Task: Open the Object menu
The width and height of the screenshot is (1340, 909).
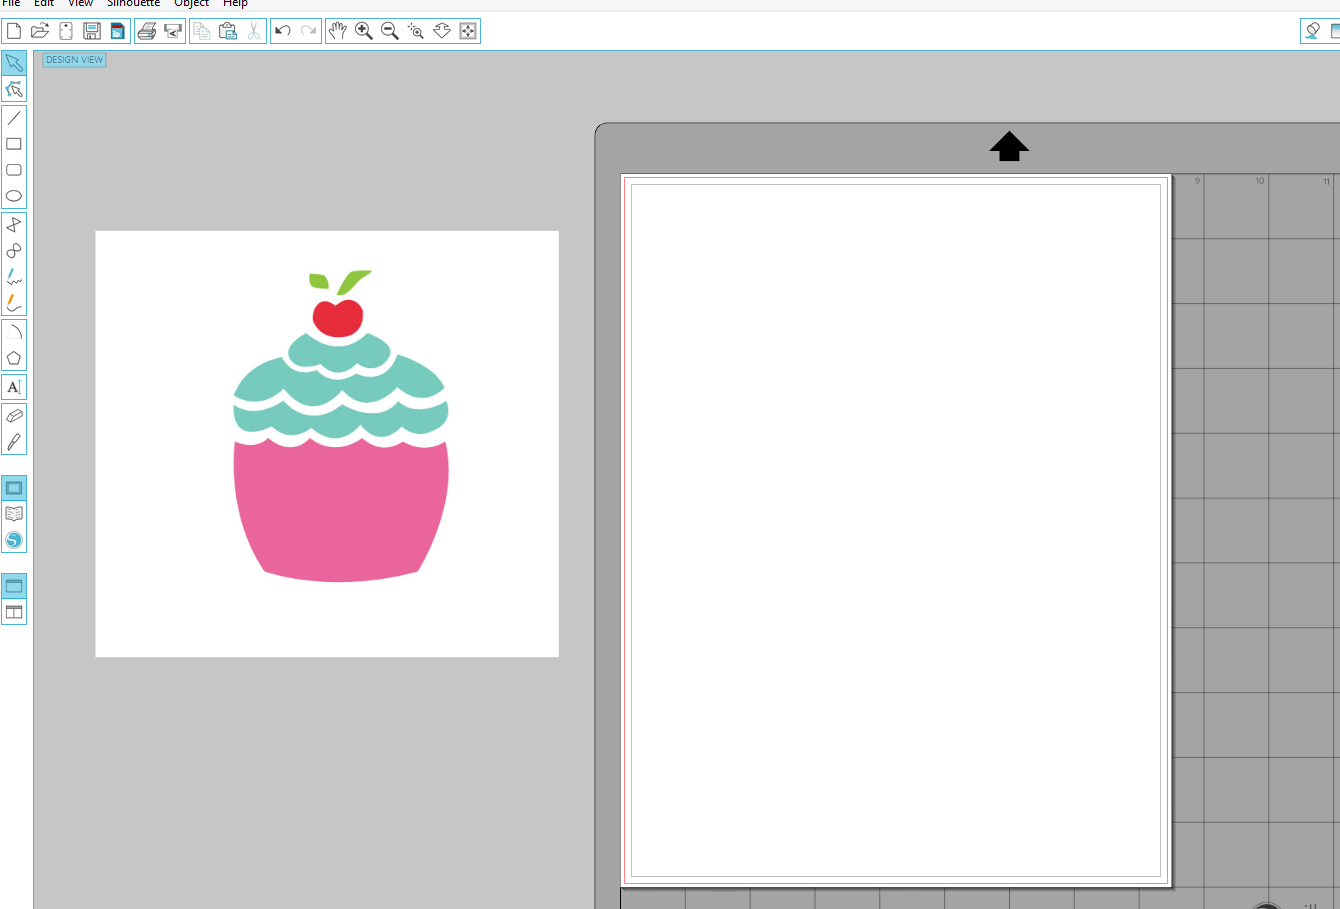Action: point(191,3)
